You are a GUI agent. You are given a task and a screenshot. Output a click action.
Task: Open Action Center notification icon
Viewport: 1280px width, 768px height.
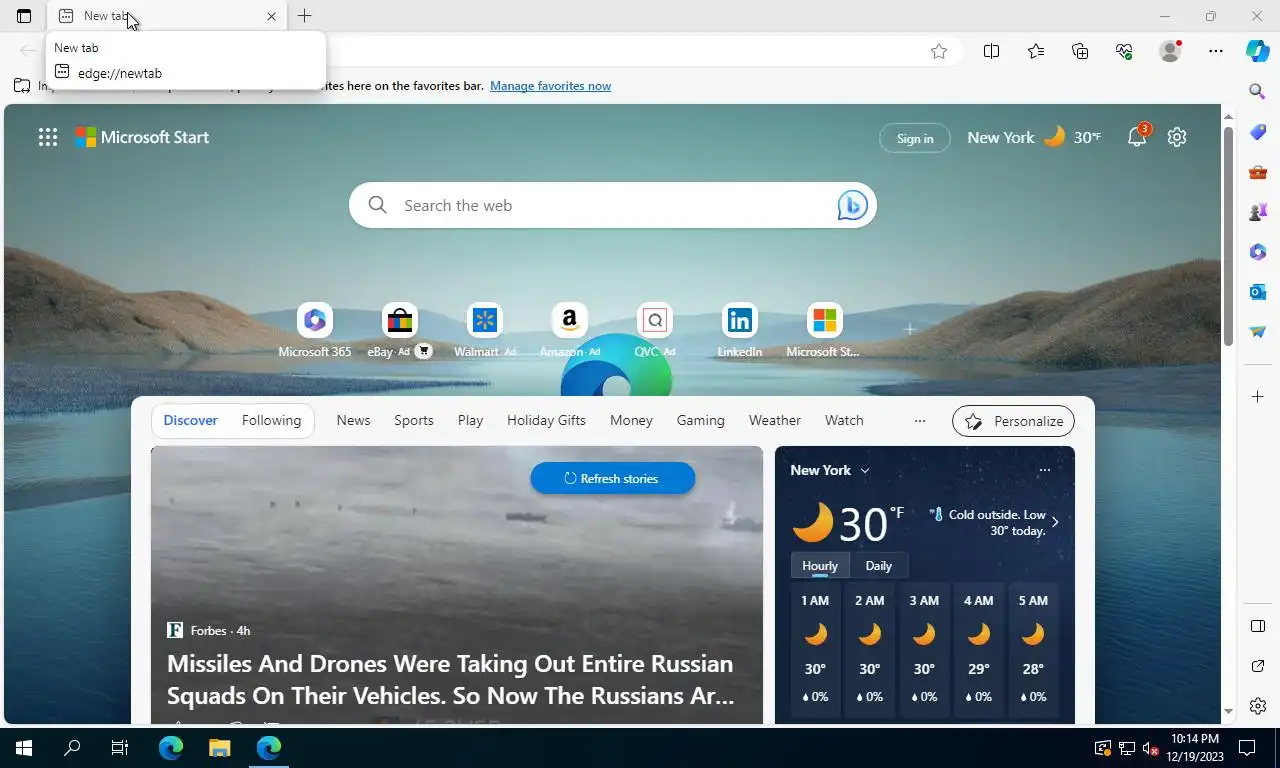(x=1247, y=748)
